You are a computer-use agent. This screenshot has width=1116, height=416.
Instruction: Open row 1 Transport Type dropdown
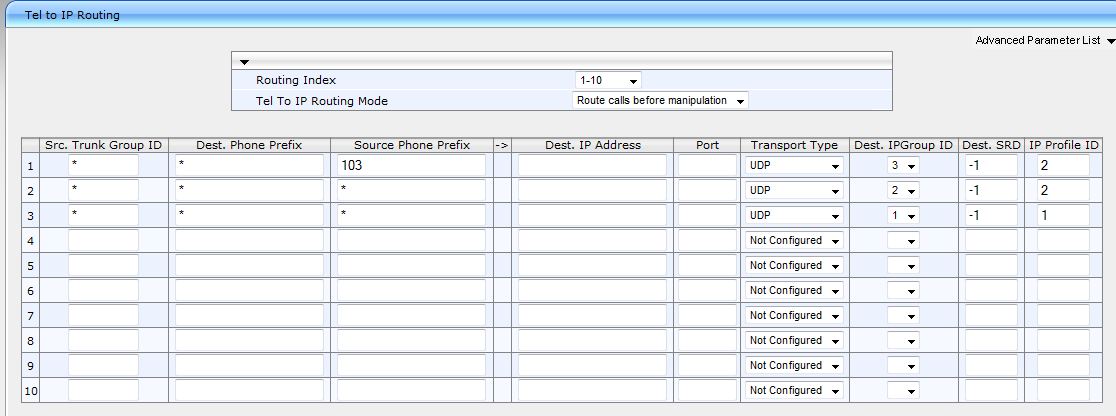[x=794, y=165]
